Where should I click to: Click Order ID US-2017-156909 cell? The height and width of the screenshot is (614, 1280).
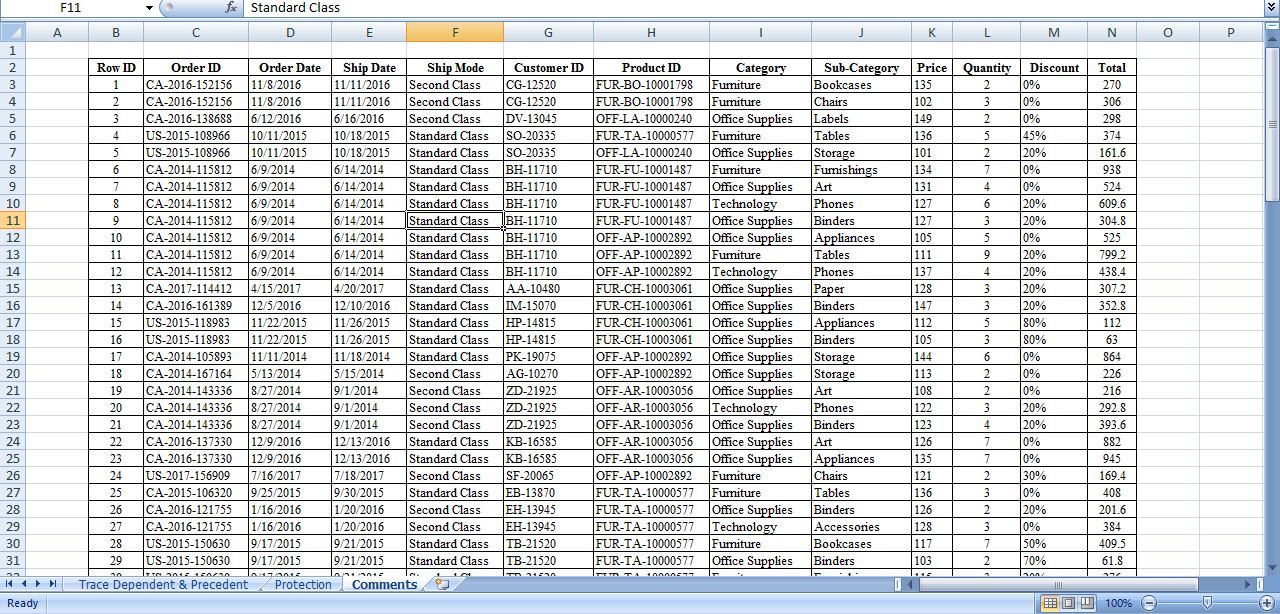(x=196, y=475)
